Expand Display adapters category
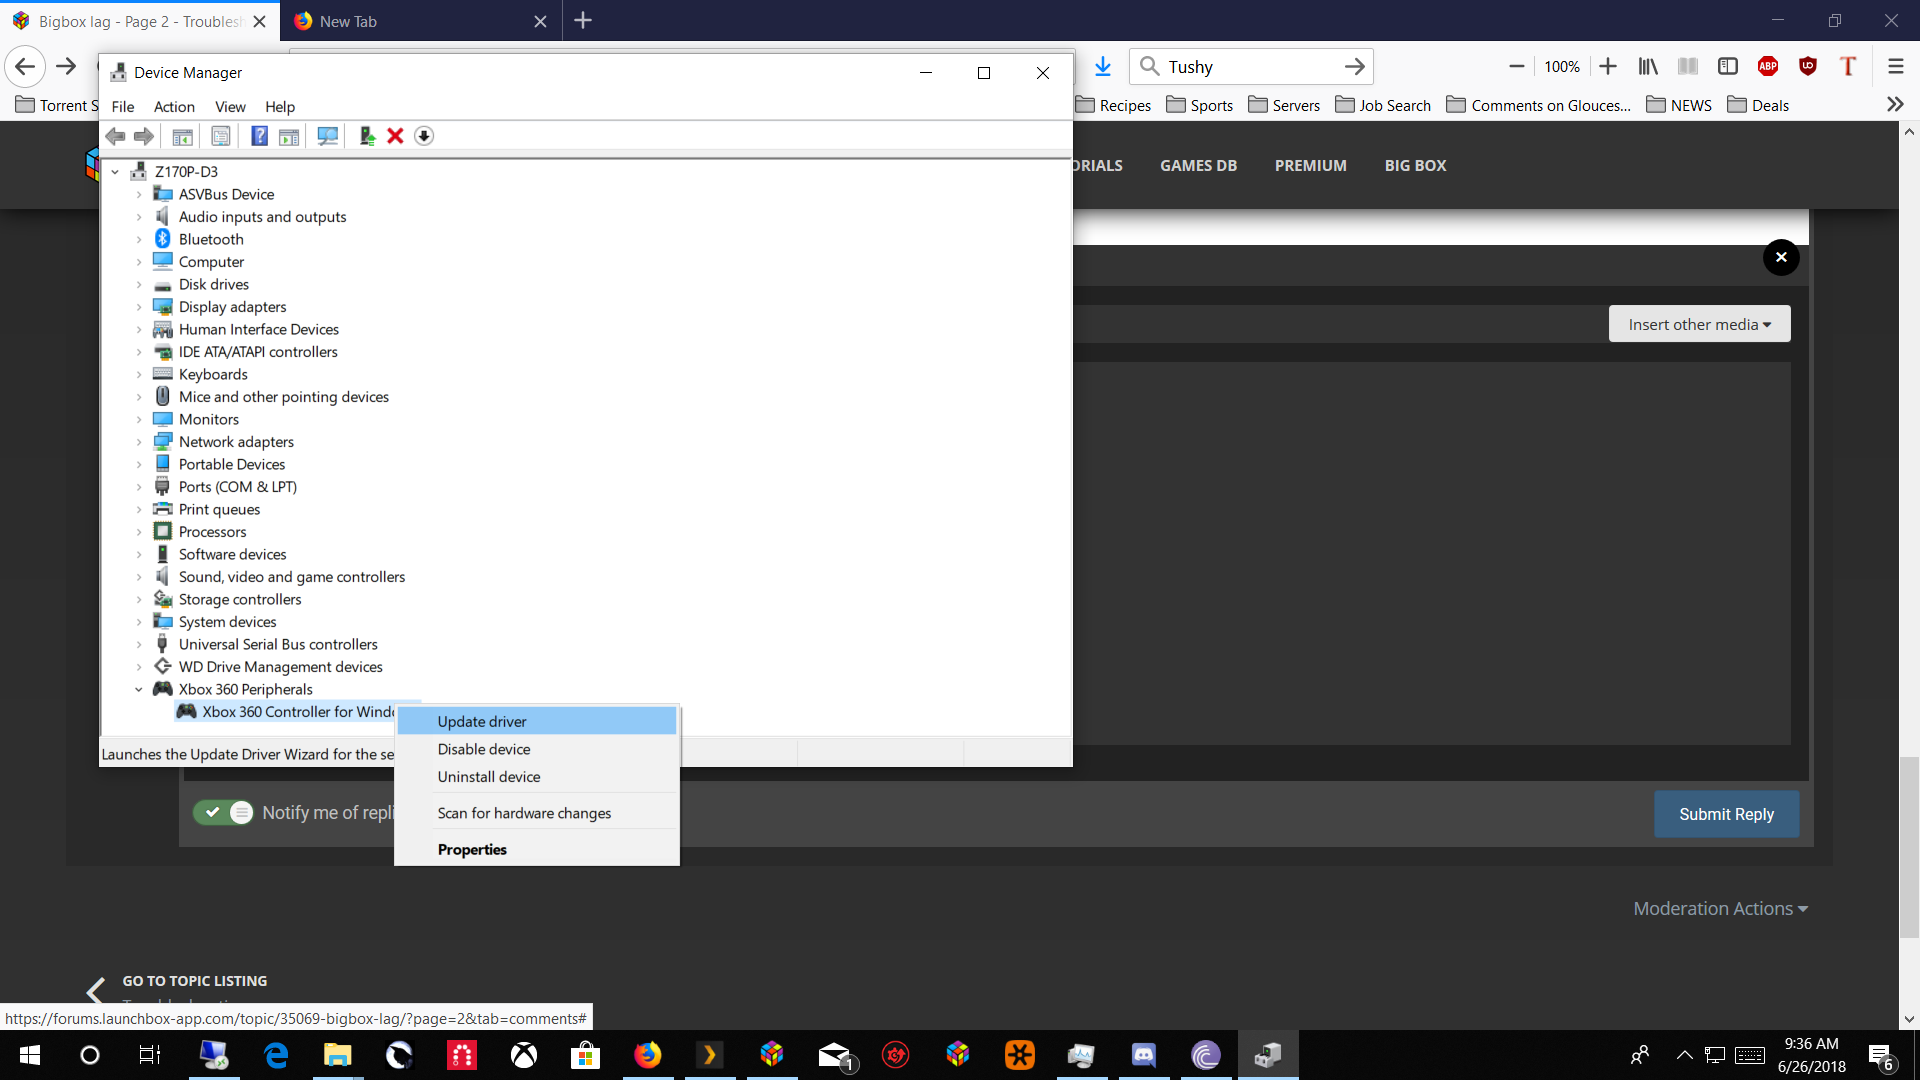1920x1080 pixels. click(x=139, y=307)
